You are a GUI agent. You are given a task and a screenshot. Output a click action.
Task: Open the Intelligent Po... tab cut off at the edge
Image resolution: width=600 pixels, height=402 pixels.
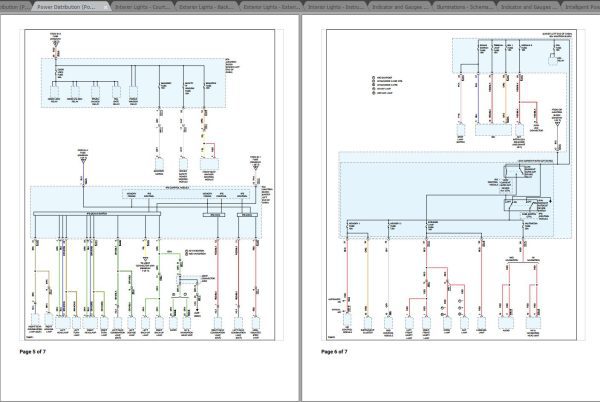point(580,7)
